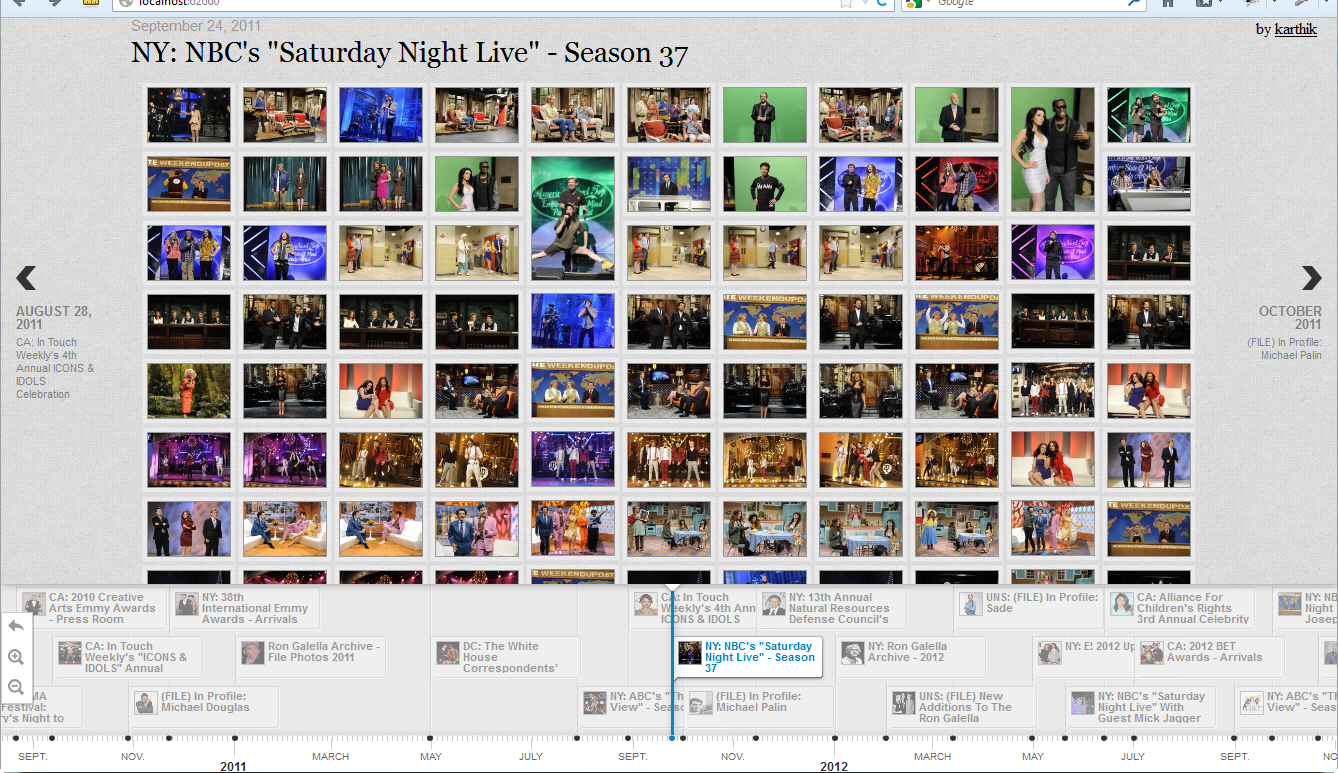
Task: Open tall photo of woman in white dress
Action: pos(1052,149)
